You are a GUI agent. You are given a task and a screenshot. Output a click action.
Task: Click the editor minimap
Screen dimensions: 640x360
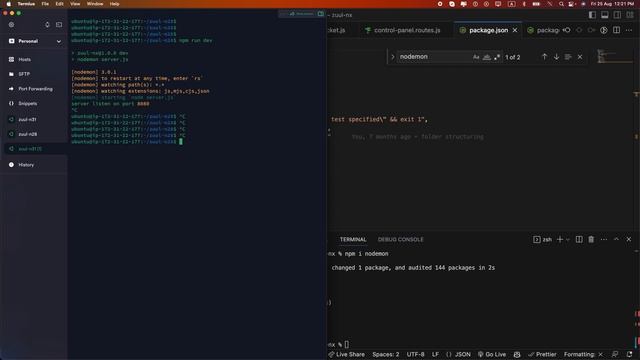click(614, 56)
